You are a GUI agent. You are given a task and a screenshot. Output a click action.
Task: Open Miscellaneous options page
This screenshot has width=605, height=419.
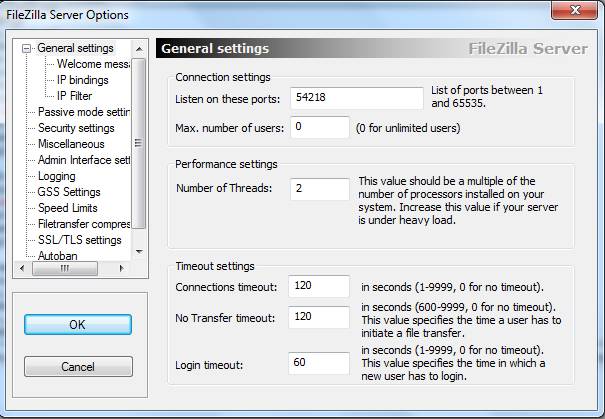(x=71, y=144)
